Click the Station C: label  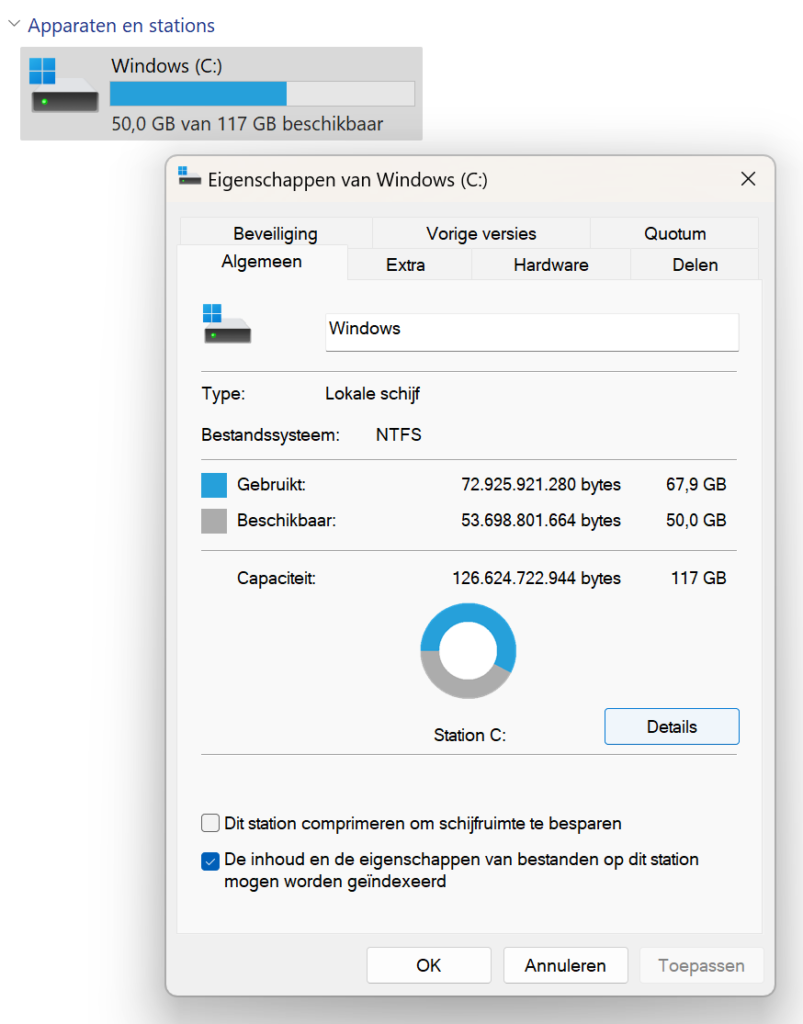point(469,735)
